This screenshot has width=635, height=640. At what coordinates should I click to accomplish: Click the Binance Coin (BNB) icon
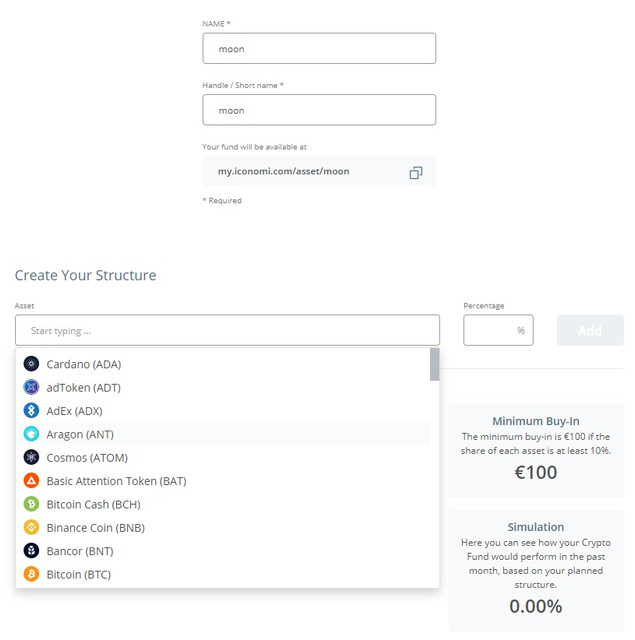[31, 527]
